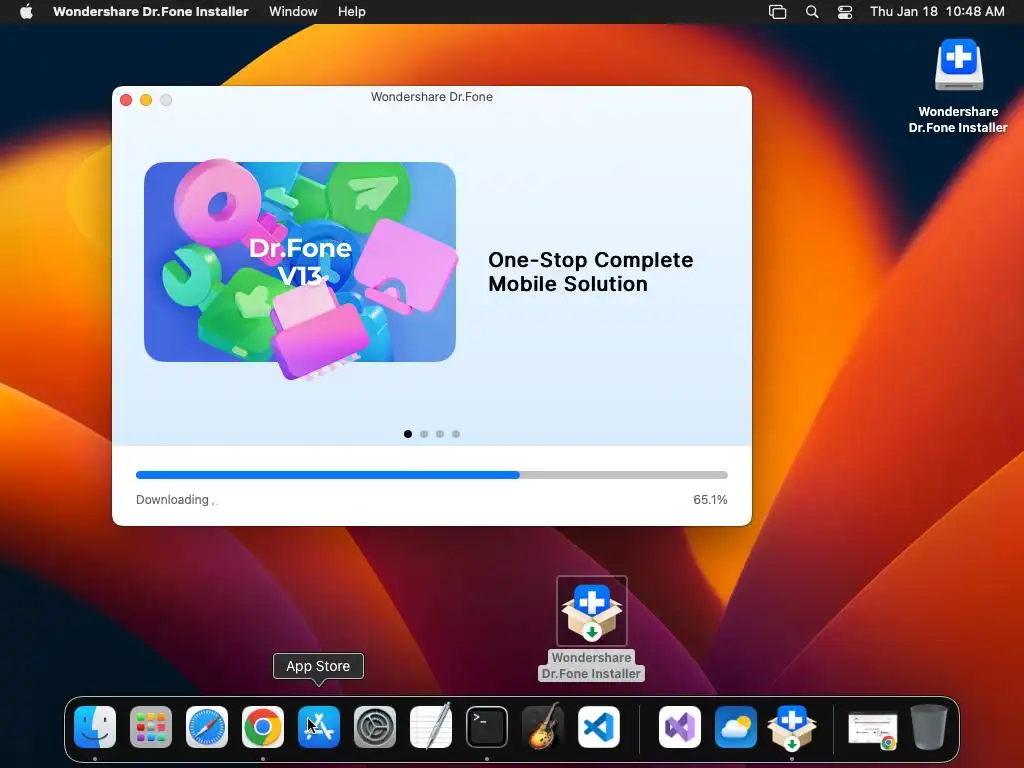Open Spotlight search in the menu bar
The height and width of the screenshot is (768, 1024).
click(x=812, y=11)
